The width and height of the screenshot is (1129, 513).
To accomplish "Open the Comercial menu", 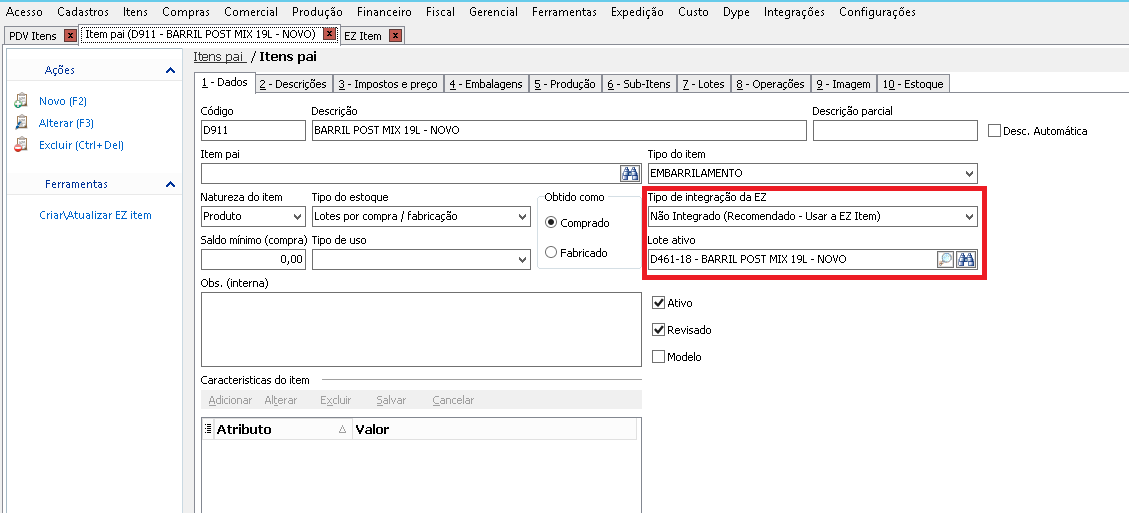I will click(x=251, y=12).
